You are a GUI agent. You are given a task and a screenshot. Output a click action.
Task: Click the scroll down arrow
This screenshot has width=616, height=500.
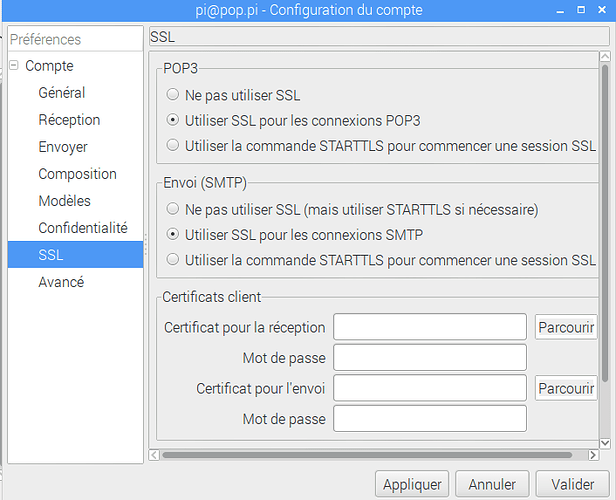tap(605, 443)
